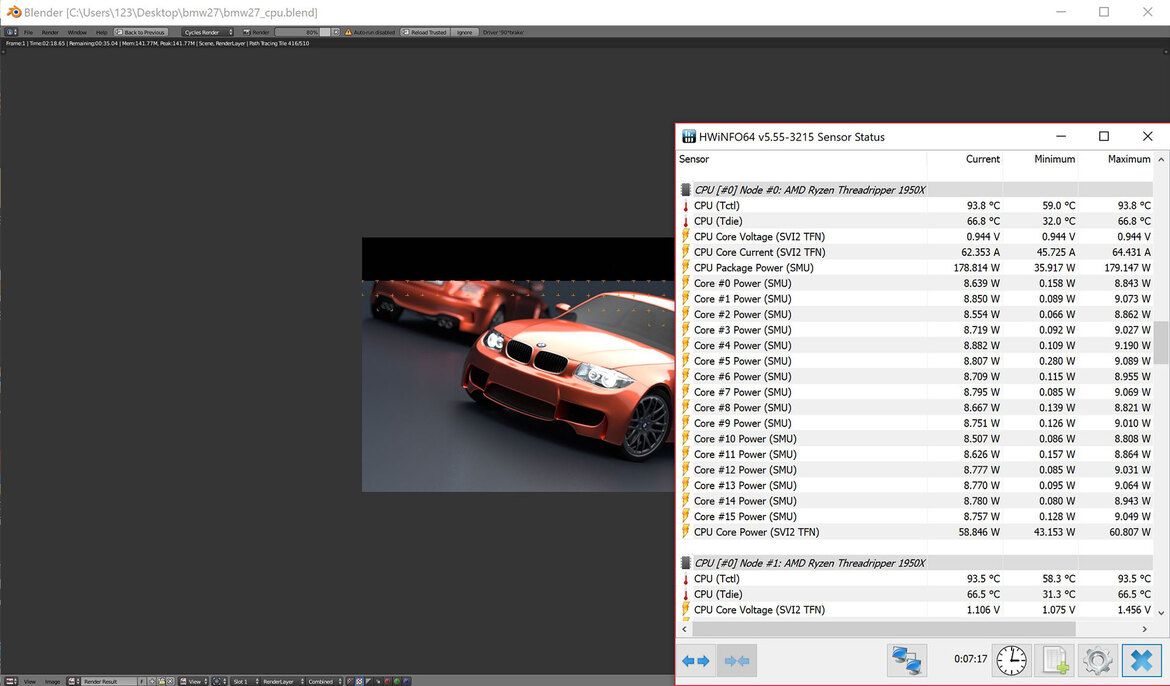Click Blender blue channel button
The height and width of the screenshot is (686, 1170).
(x=406, y=682)
